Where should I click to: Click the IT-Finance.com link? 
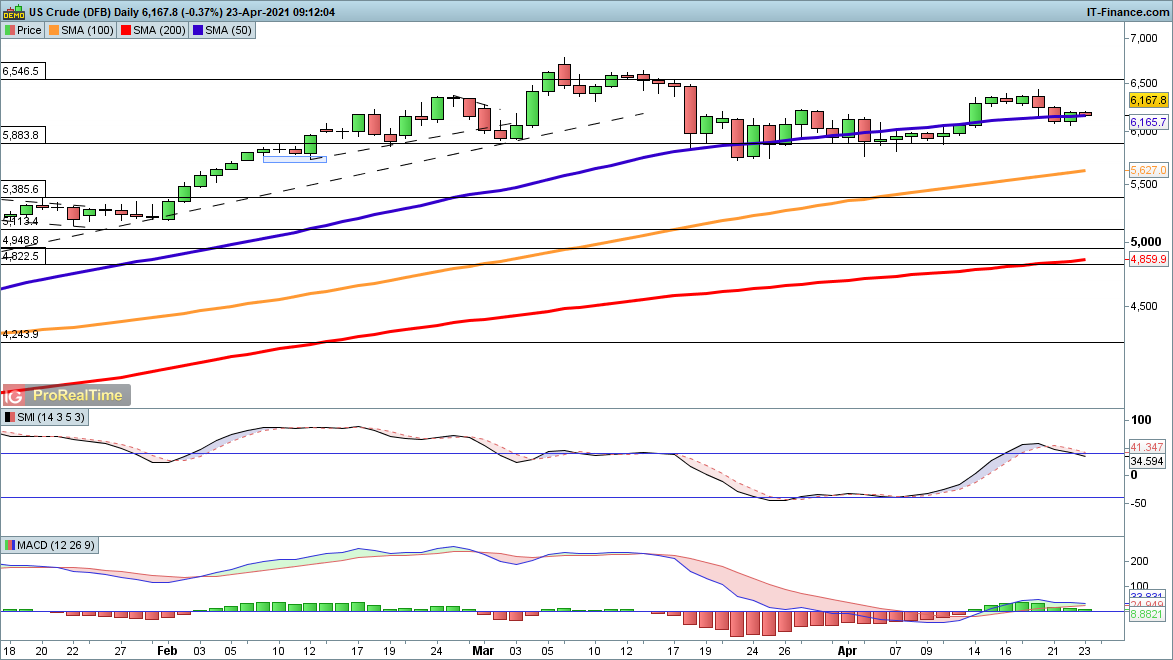1127,12
